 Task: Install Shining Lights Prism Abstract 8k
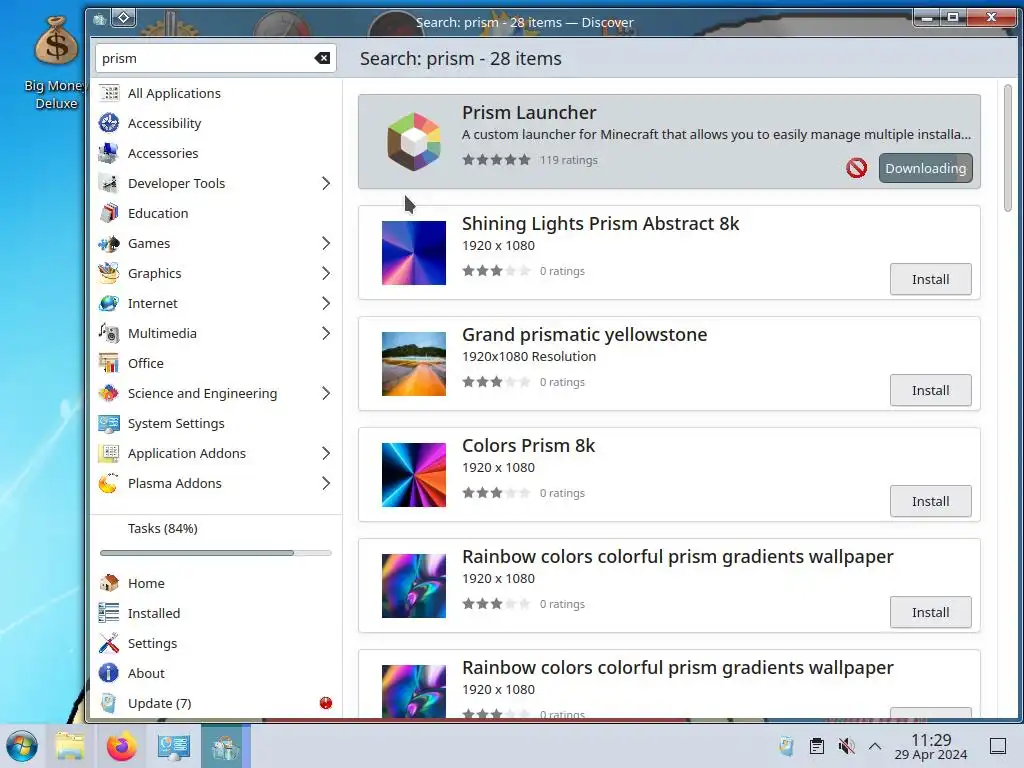point(931,280)
